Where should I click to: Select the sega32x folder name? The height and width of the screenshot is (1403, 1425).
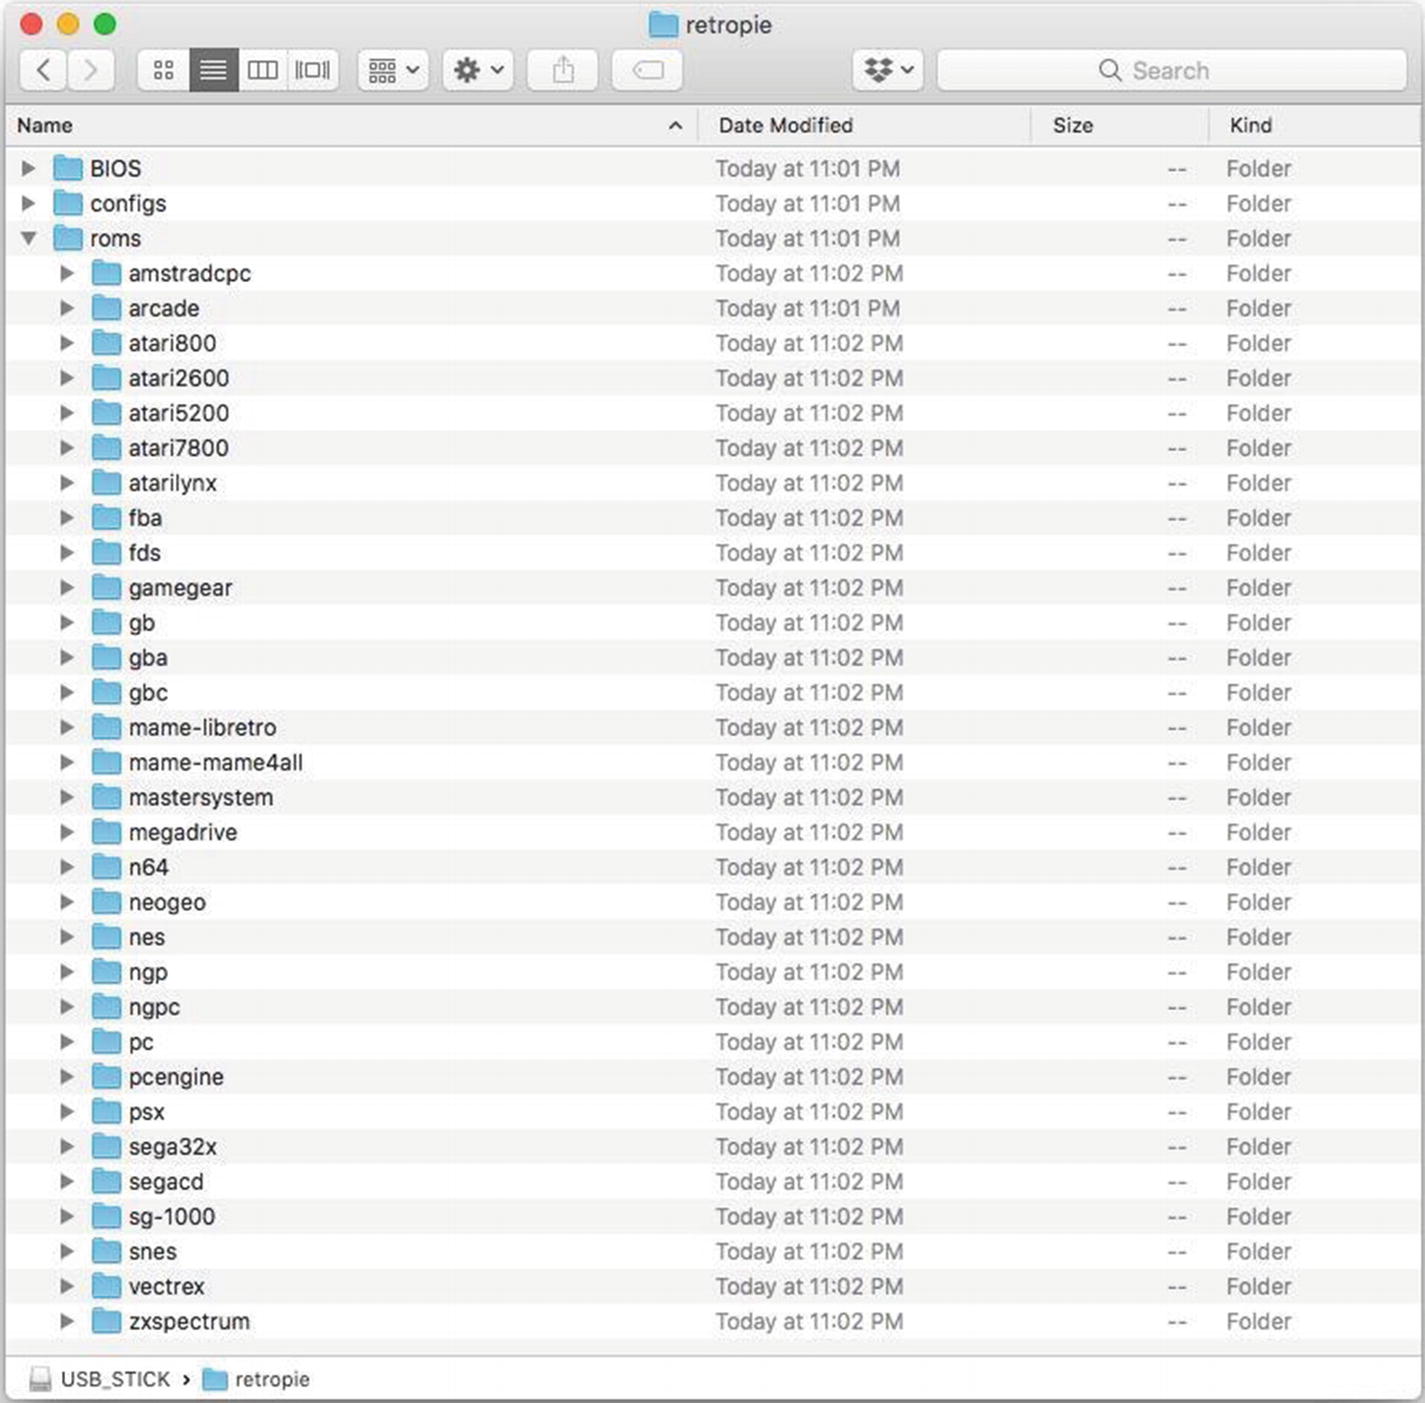(x=173, y=1146)
